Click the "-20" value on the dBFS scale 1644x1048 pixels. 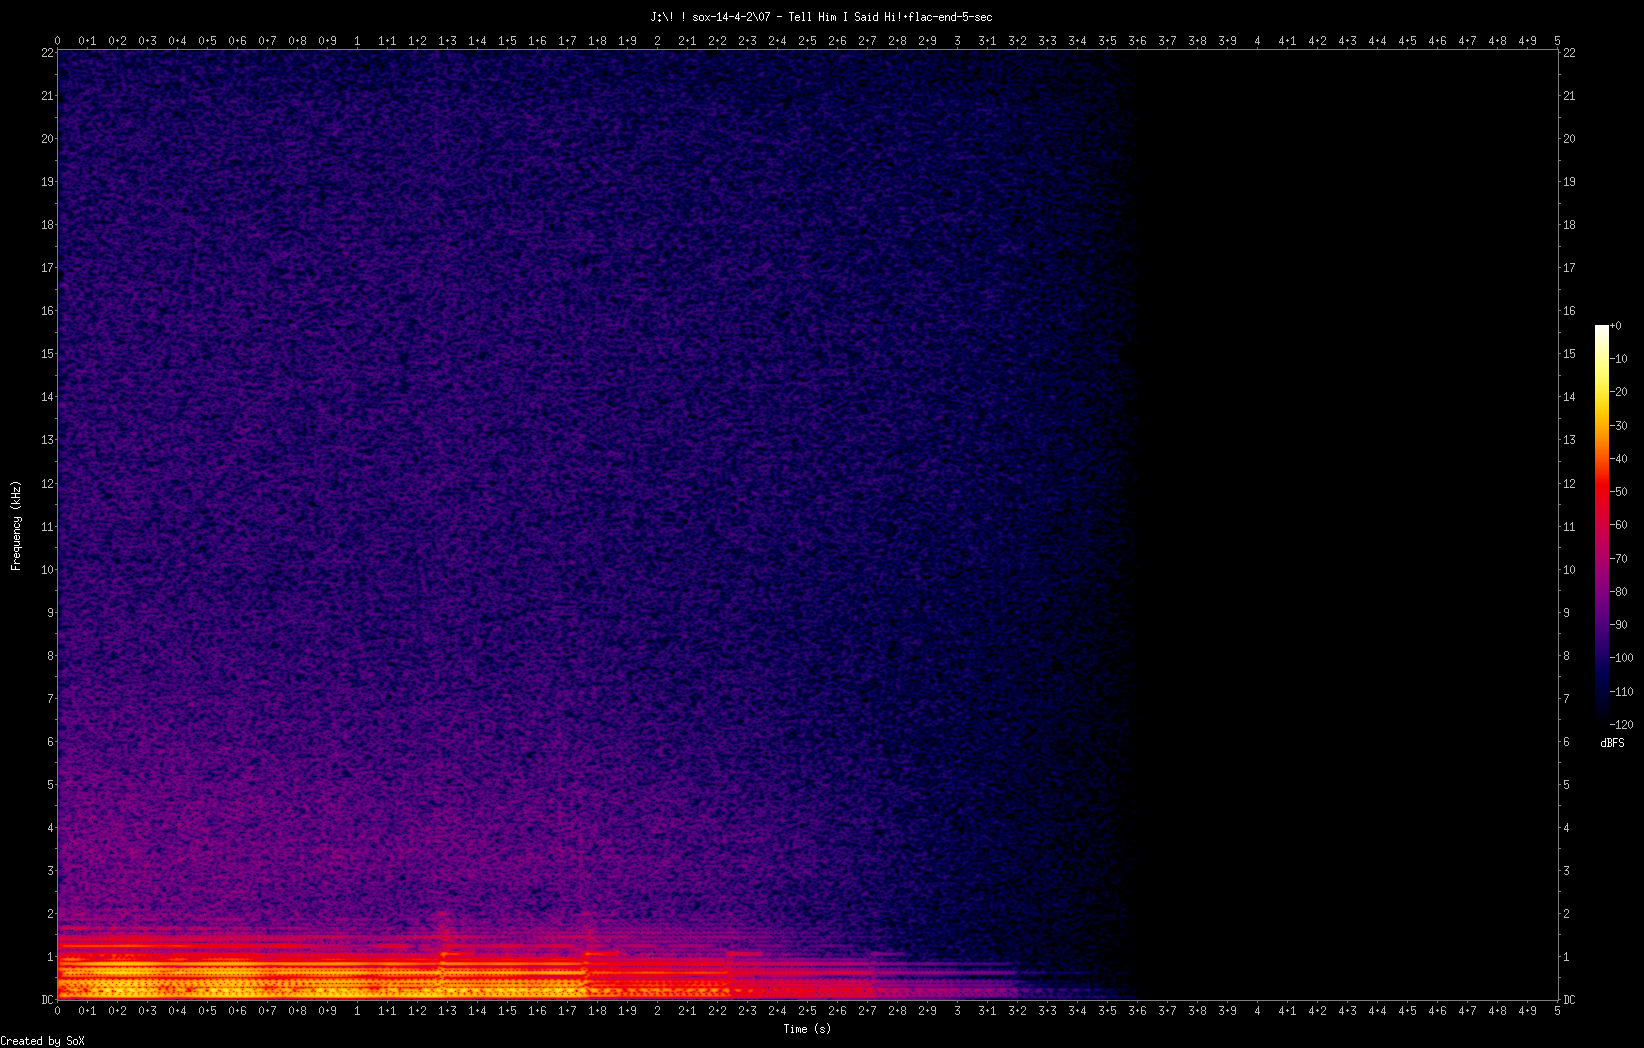click(x=1619, y=392)
